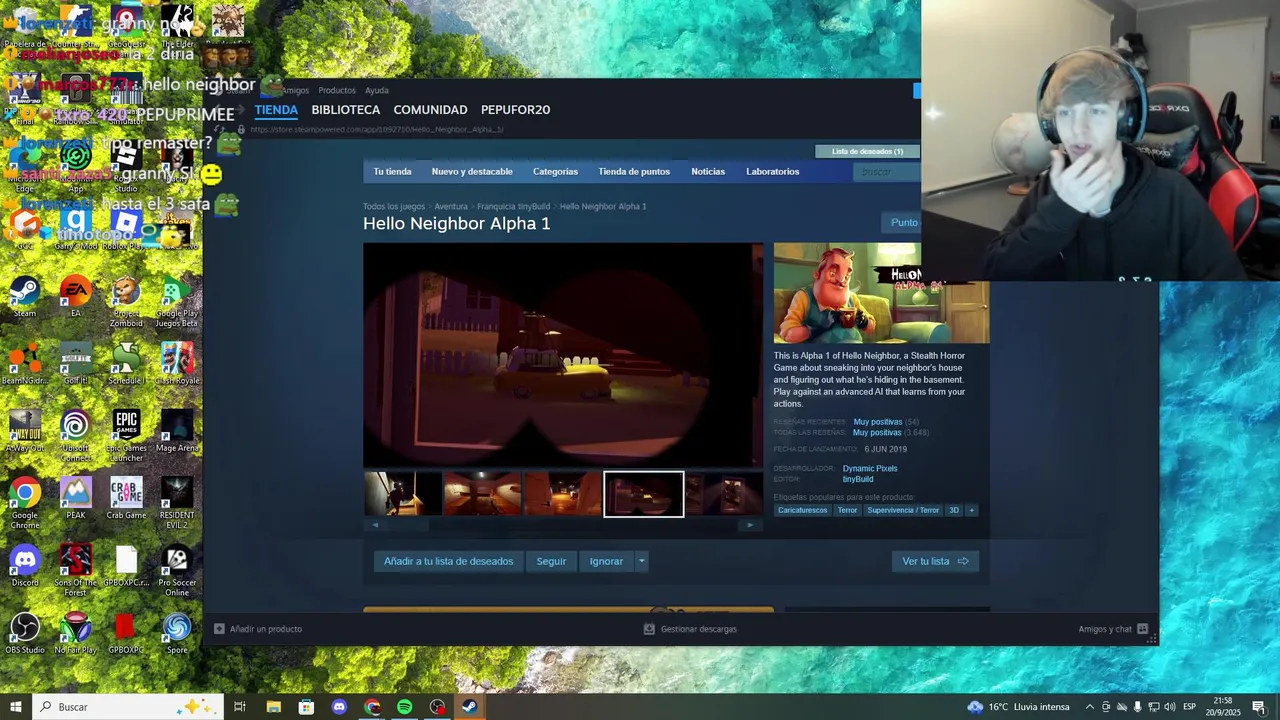The image size is (1280, 720).
Task: Click the Ignorar button
Action: tap(606, 561)
